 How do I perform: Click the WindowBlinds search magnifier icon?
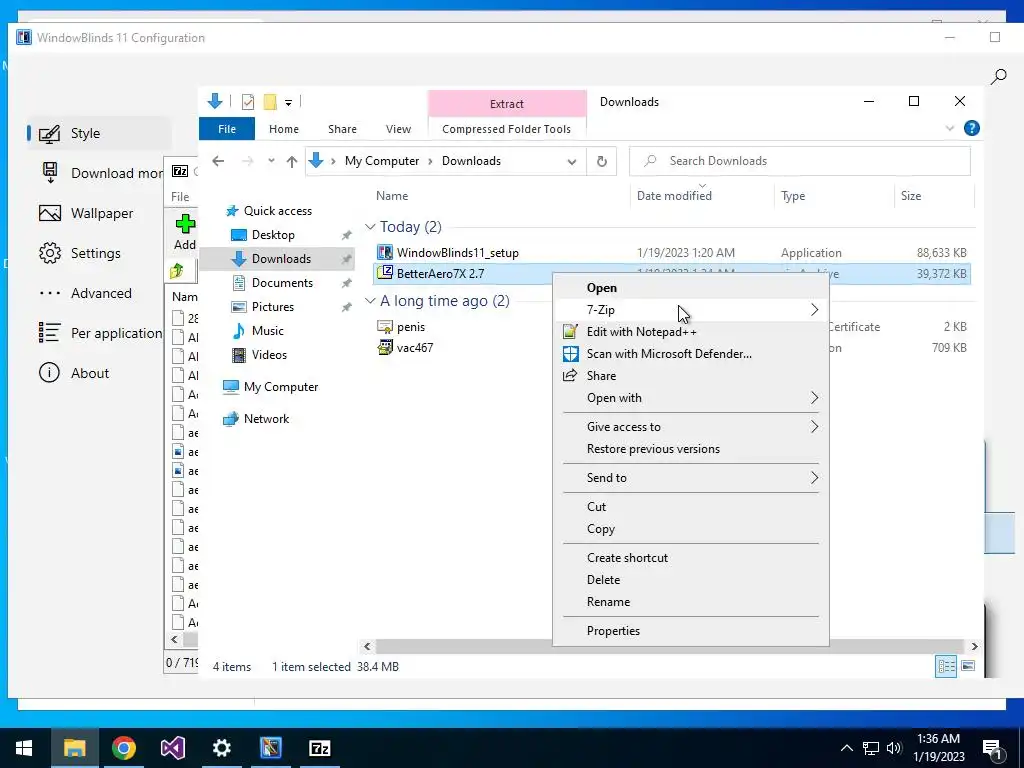point(998,77)
